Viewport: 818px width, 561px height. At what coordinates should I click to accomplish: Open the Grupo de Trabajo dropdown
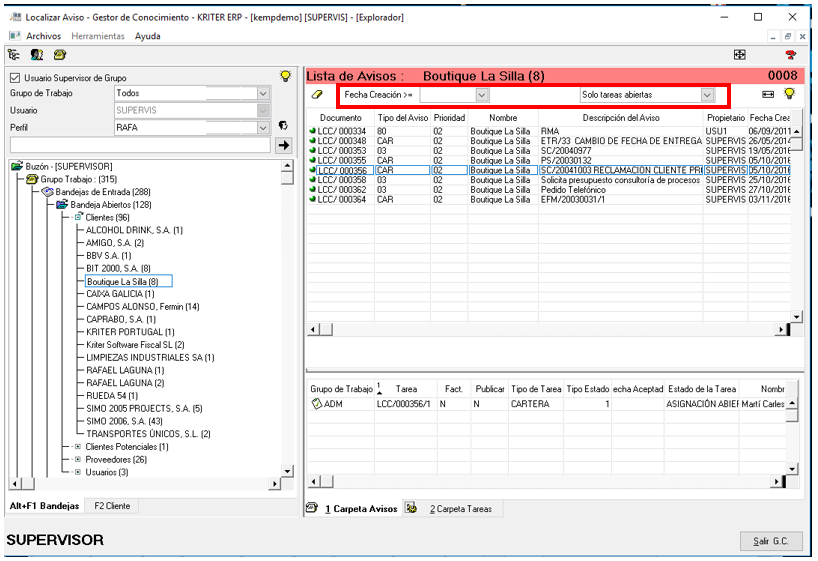click(263, 93)
